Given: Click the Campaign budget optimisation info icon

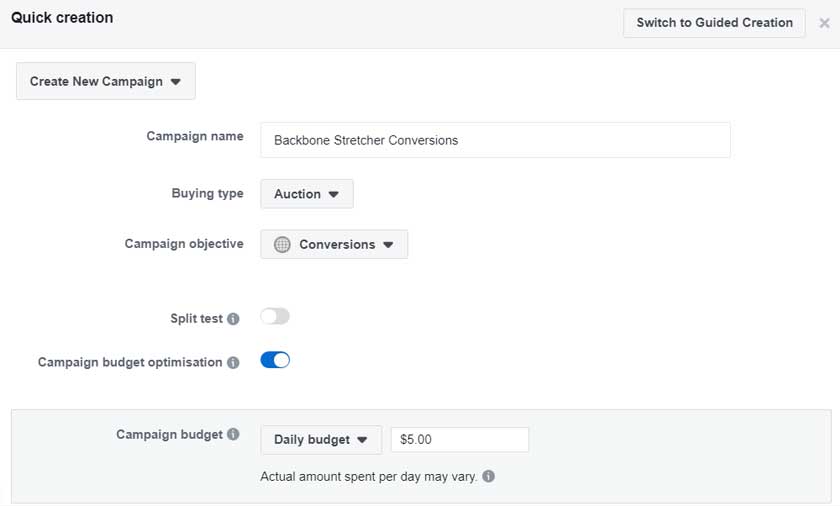Looking at the screenshot, I should tap(233, 362).
